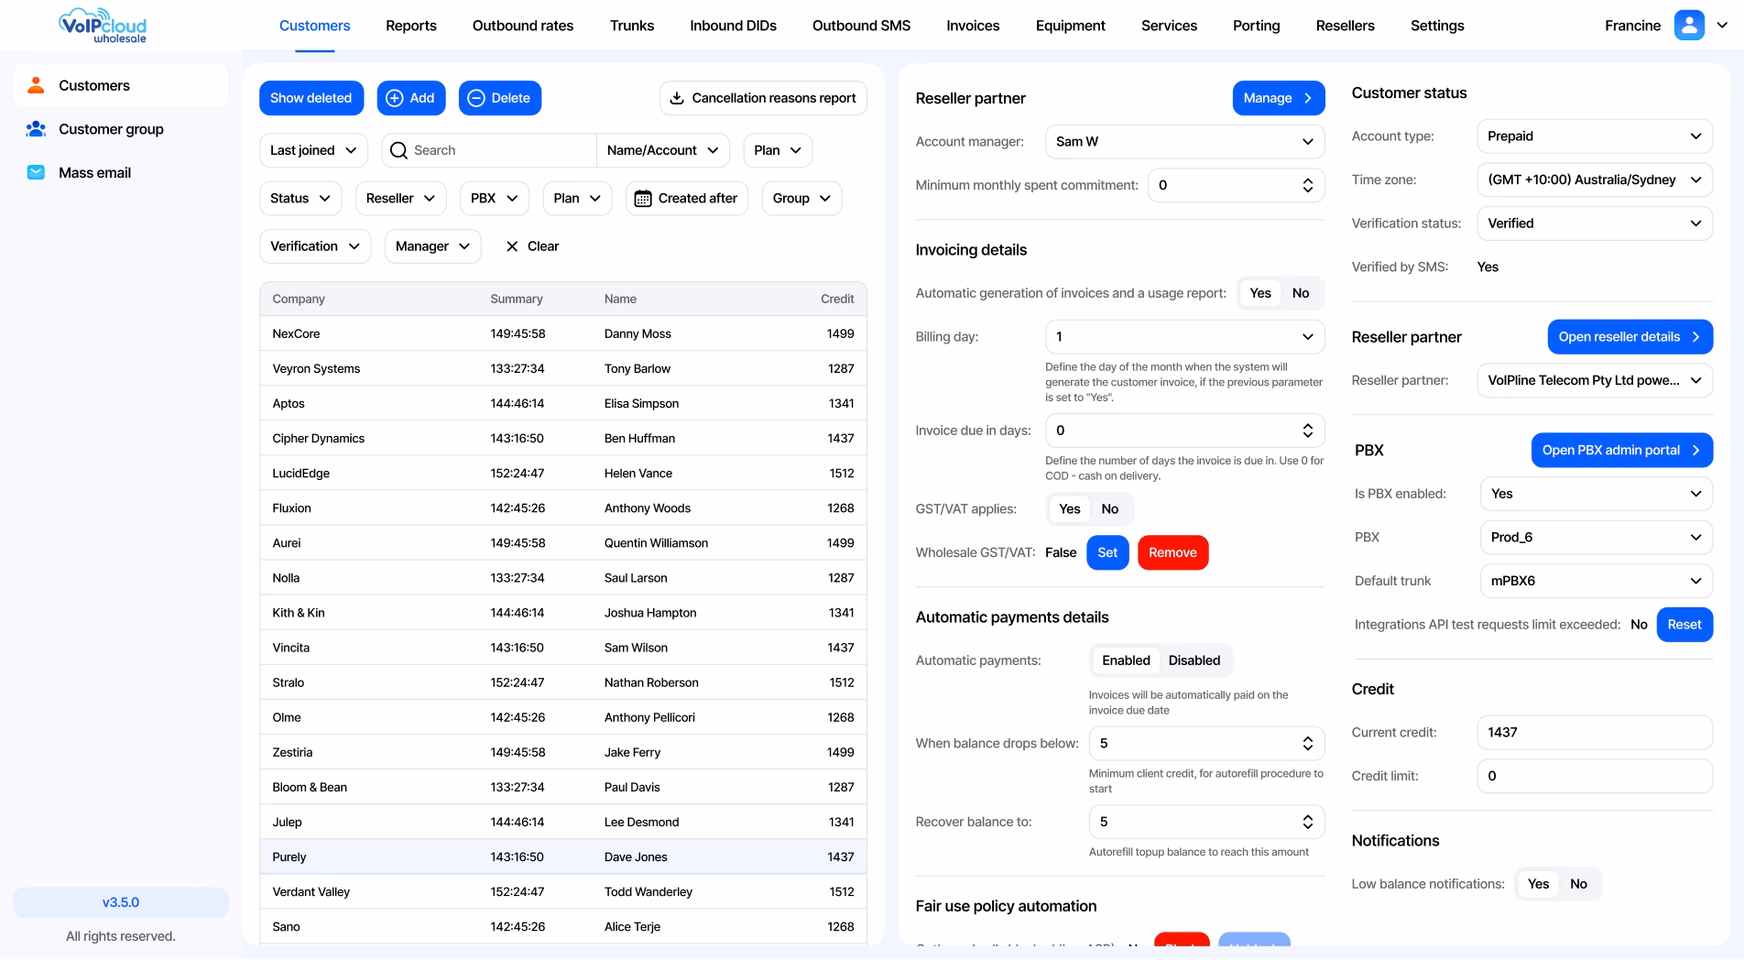The height and width of the screenshot is (960, 1744).
Task: Select Enabled for automatic payments
Action: pos(1126,660)
